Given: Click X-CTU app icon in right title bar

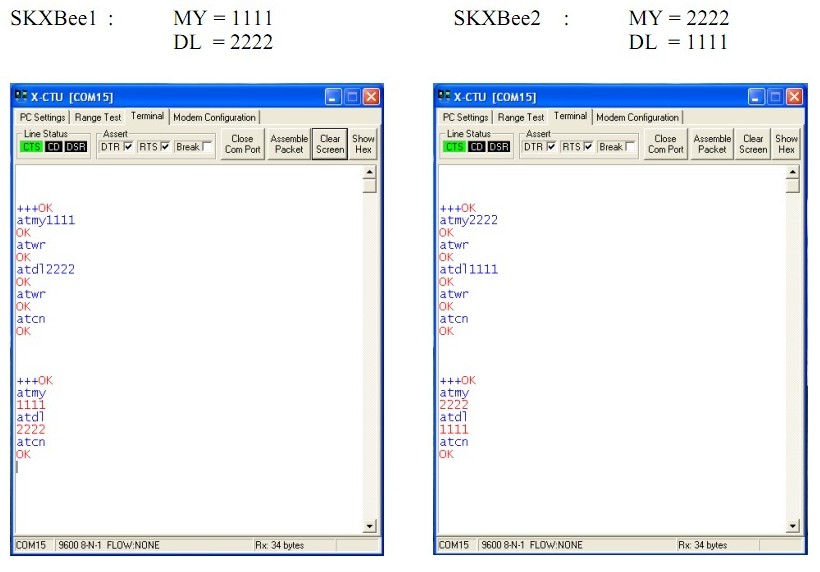Looking at the screenshot, I should tap(444, 96).
